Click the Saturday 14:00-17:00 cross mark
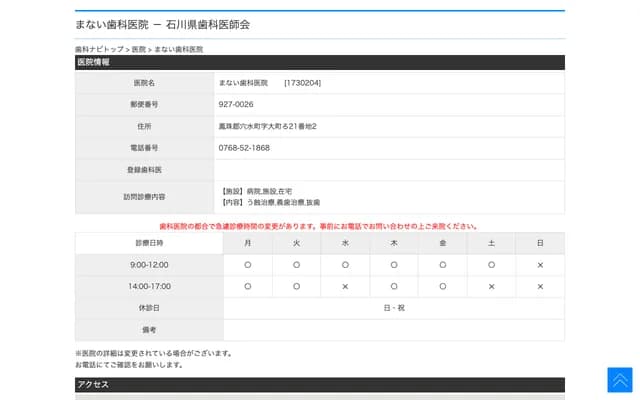Viewport: 640px width, 400px height. (x=491, y=286)
